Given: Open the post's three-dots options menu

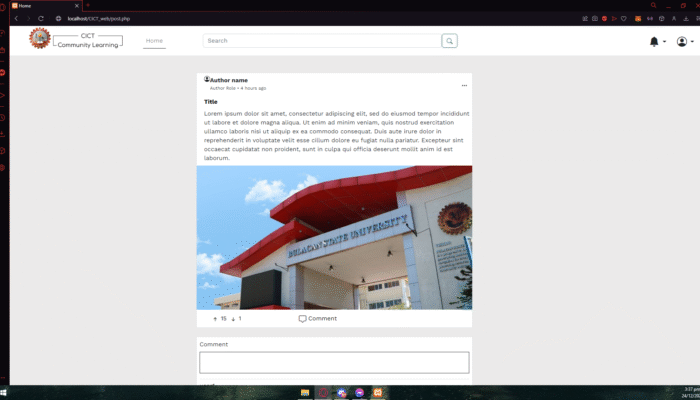Looking at the screenshot, I should [464, 85].
